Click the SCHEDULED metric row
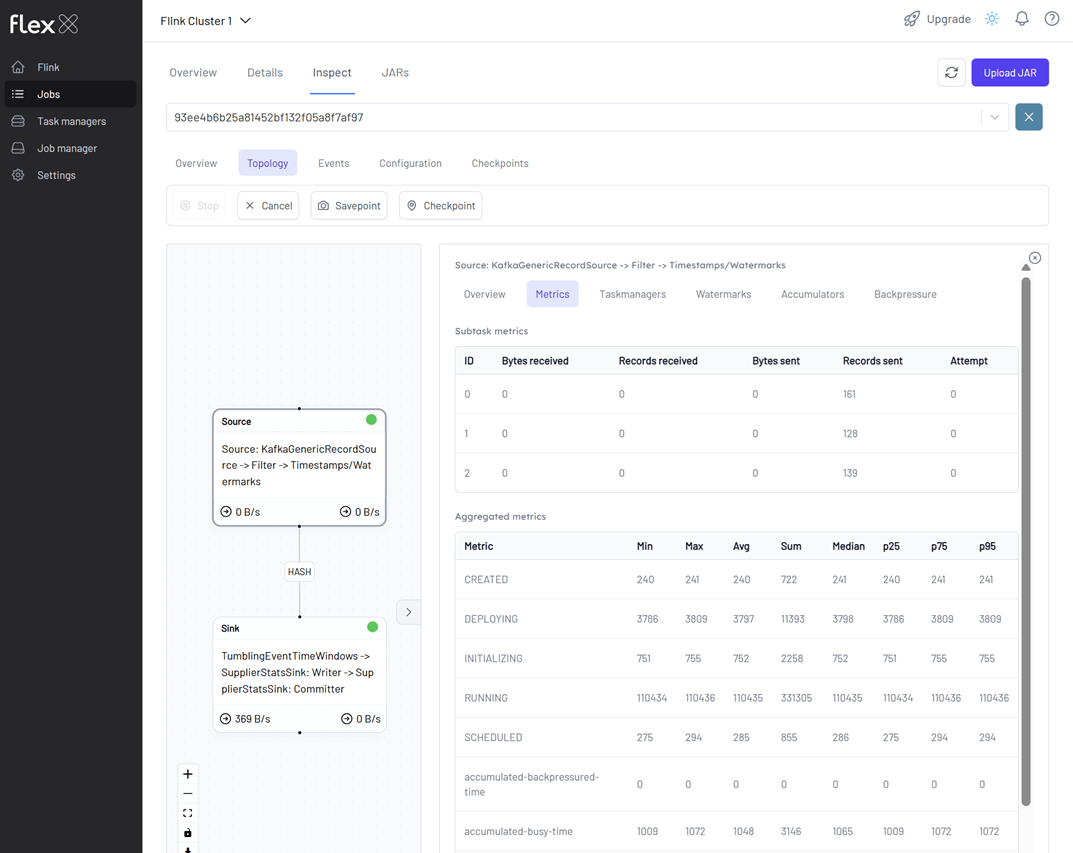The width and height of the screenshot is (1073, 853). (736, 737)
